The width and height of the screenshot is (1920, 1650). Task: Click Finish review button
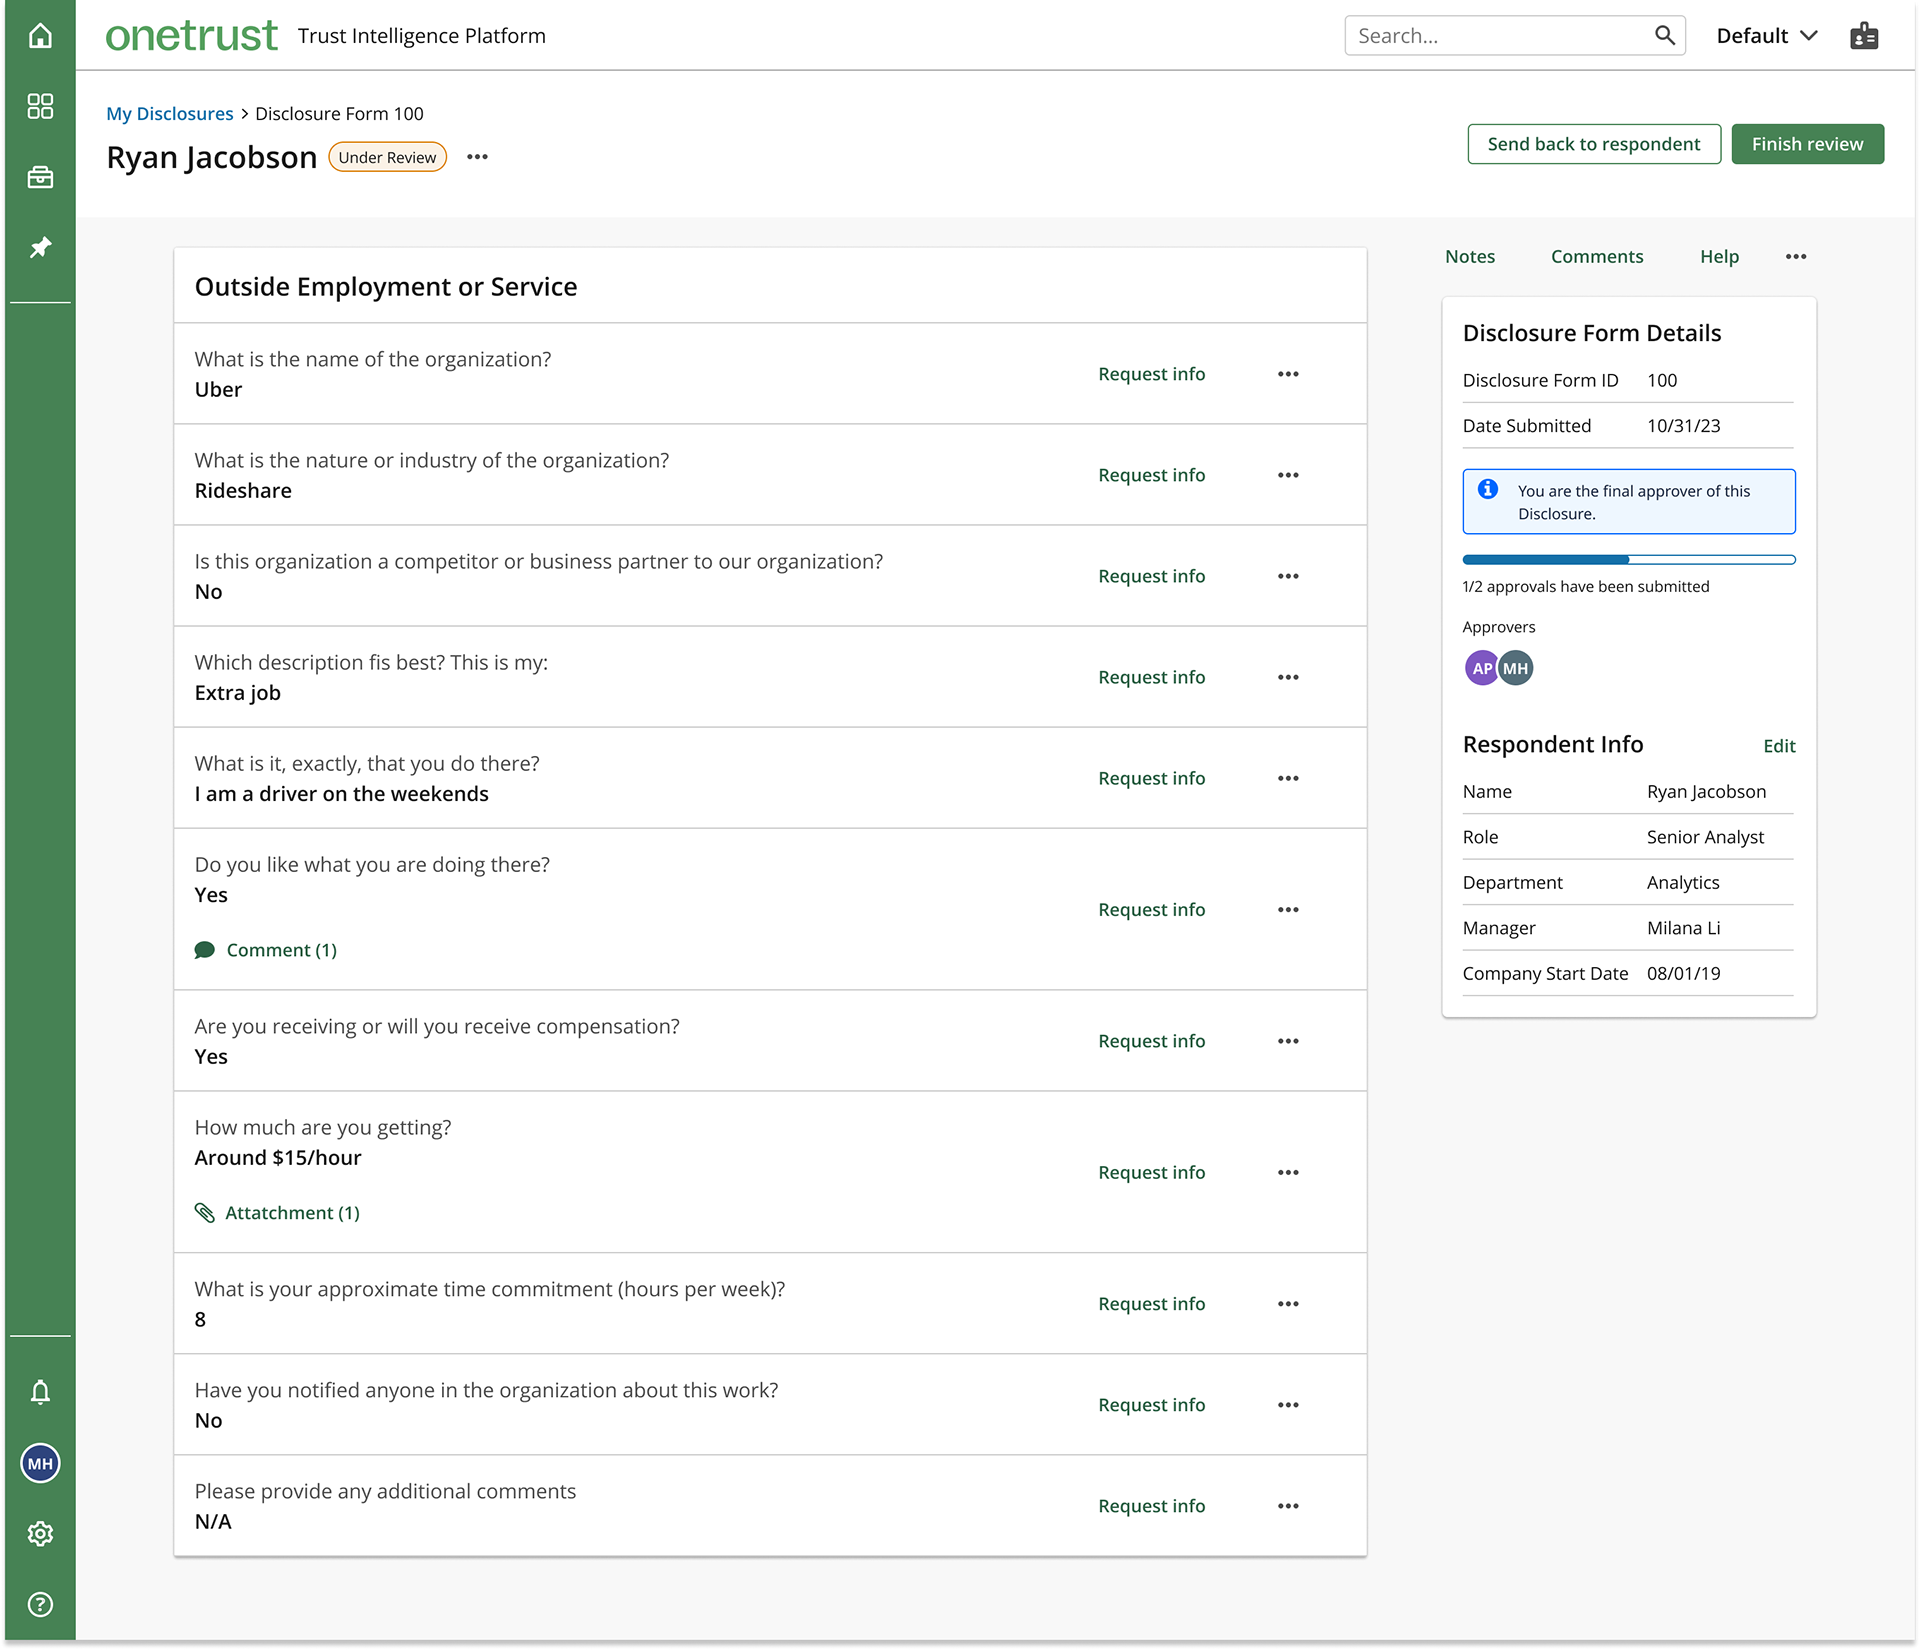coord(1807,144)
